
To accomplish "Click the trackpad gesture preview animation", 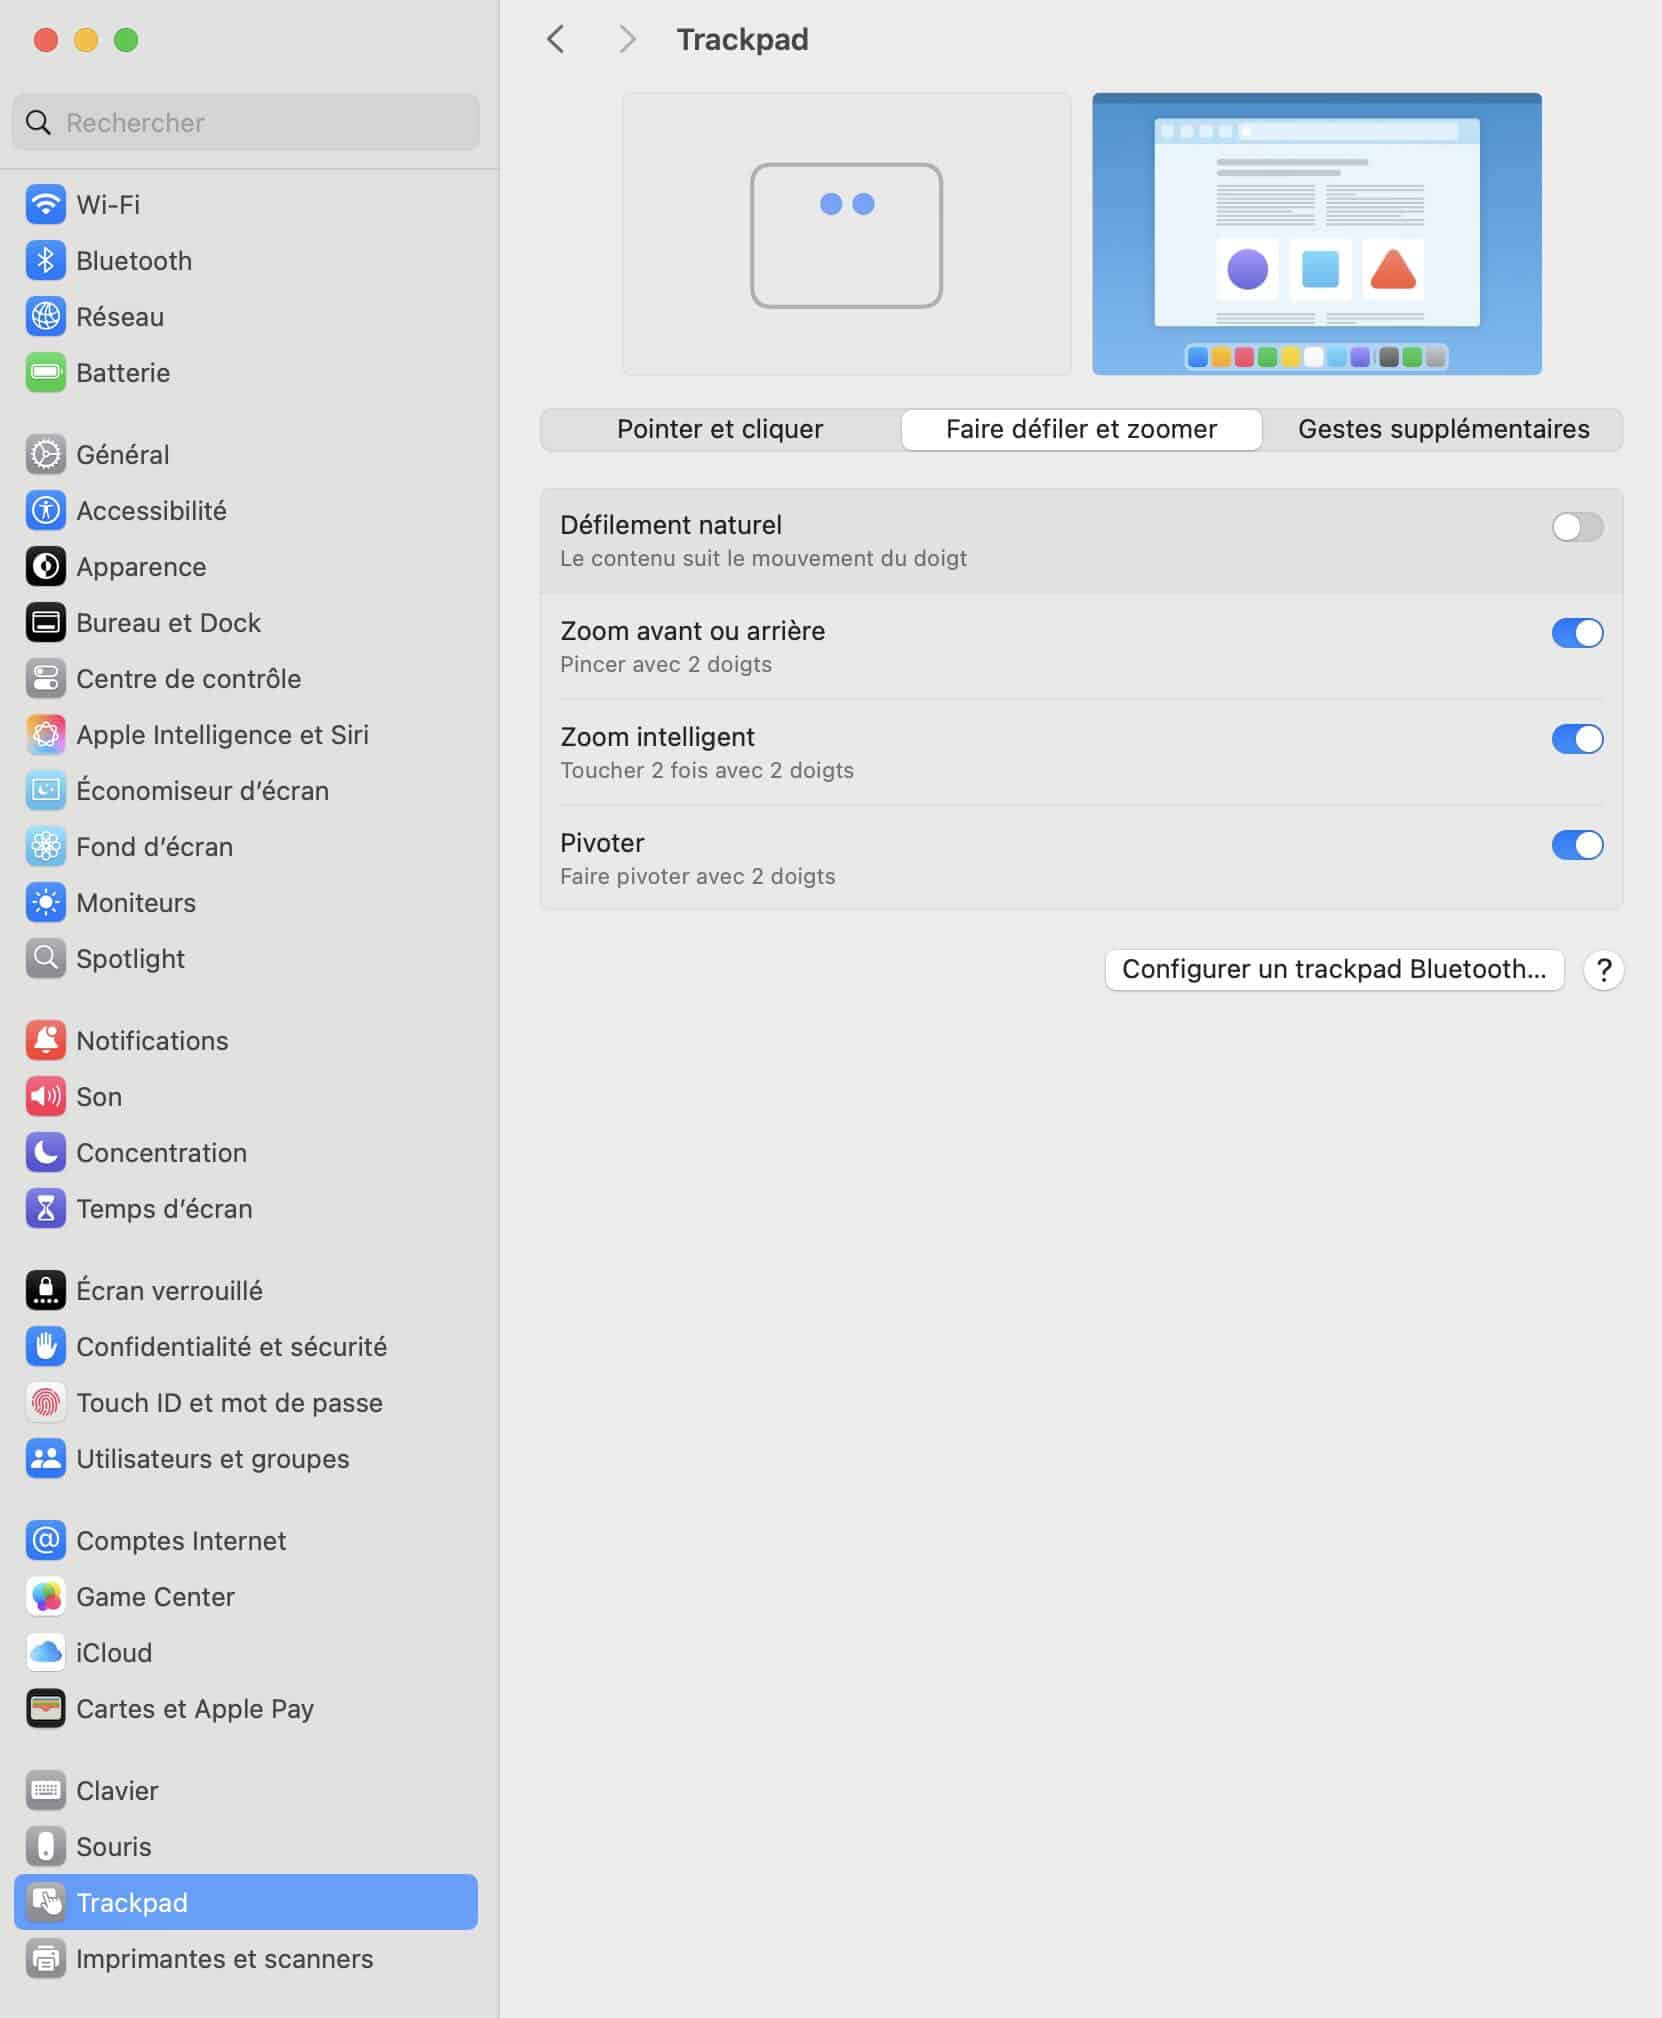I will 845,234.
